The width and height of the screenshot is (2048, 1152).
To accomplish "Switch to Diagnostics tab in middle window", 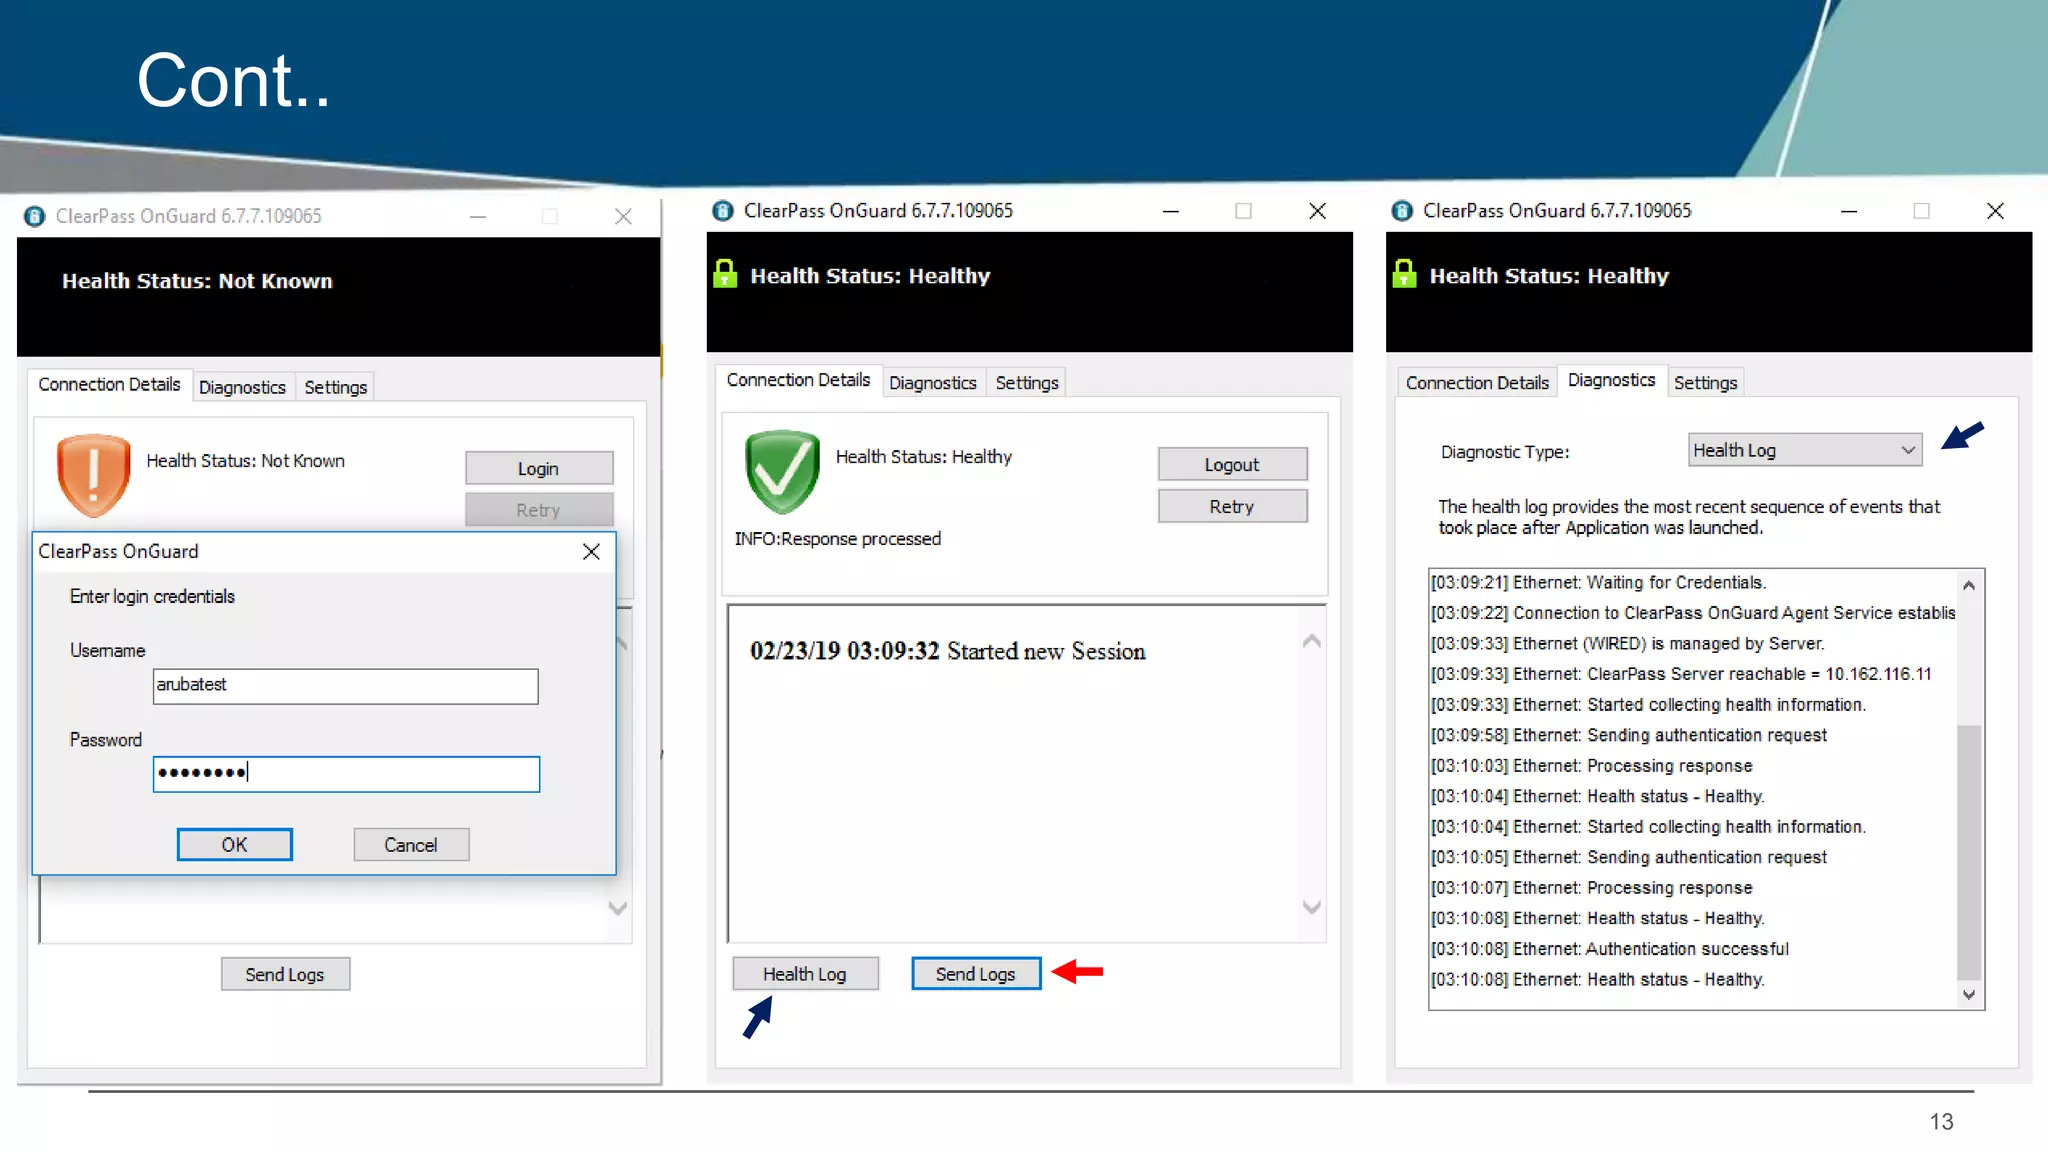I will click(932, 383).
